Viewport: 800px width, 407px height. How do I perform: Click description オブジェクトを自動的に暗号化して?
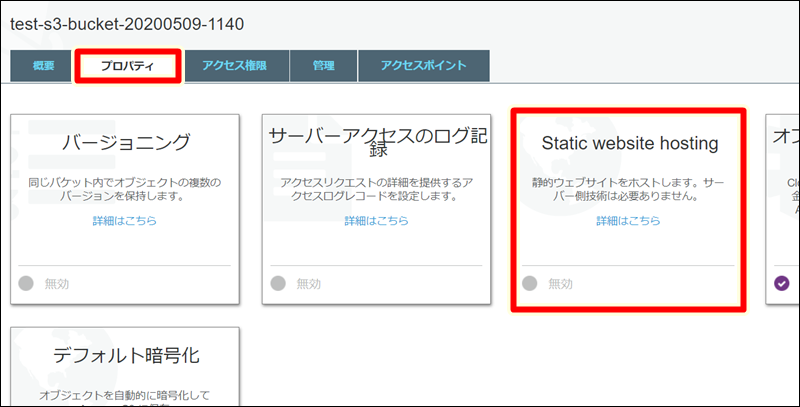point(124,395)
